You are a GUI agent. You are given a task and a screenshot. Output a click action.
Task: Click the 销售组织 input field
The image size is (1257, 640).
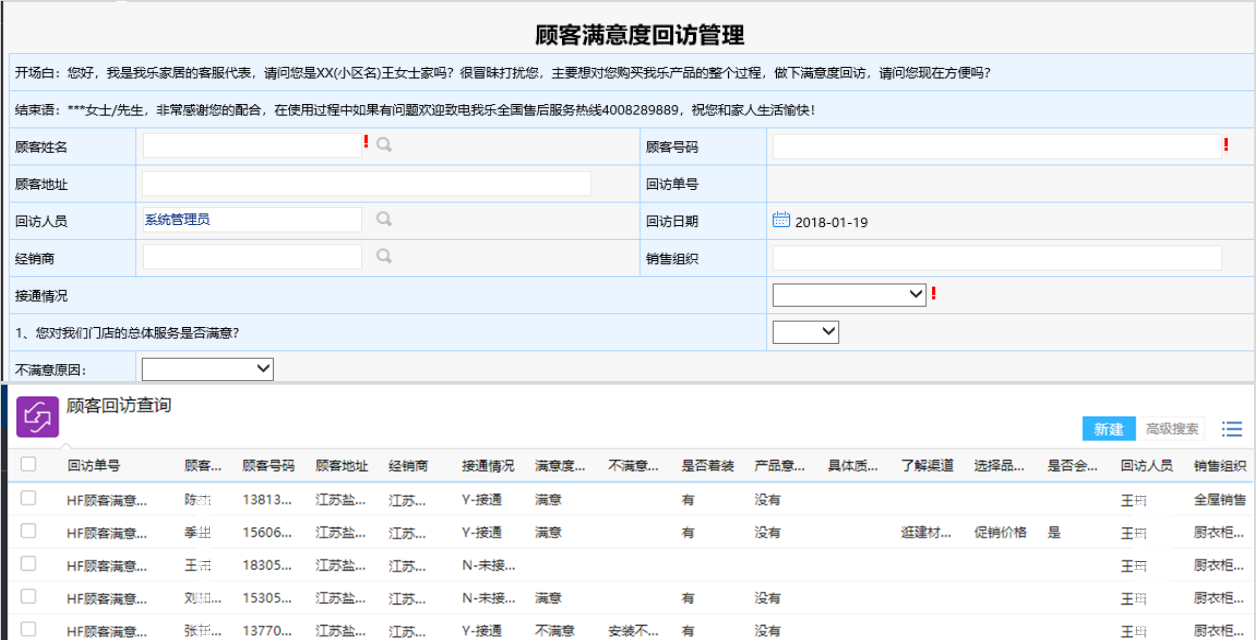(996, 257)
